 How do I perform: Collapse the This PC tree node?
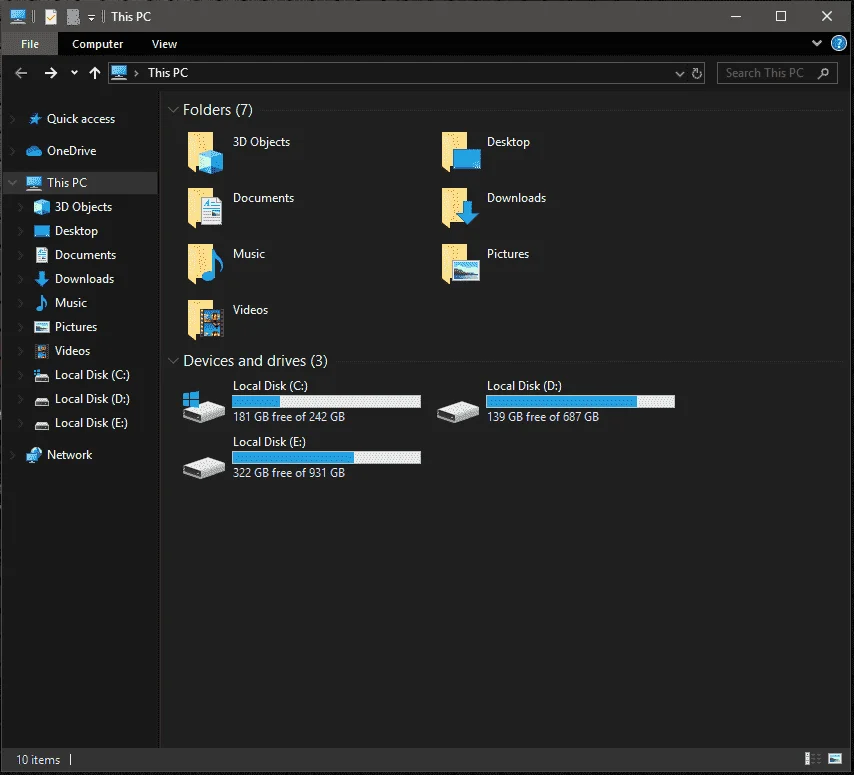[13, 182]
